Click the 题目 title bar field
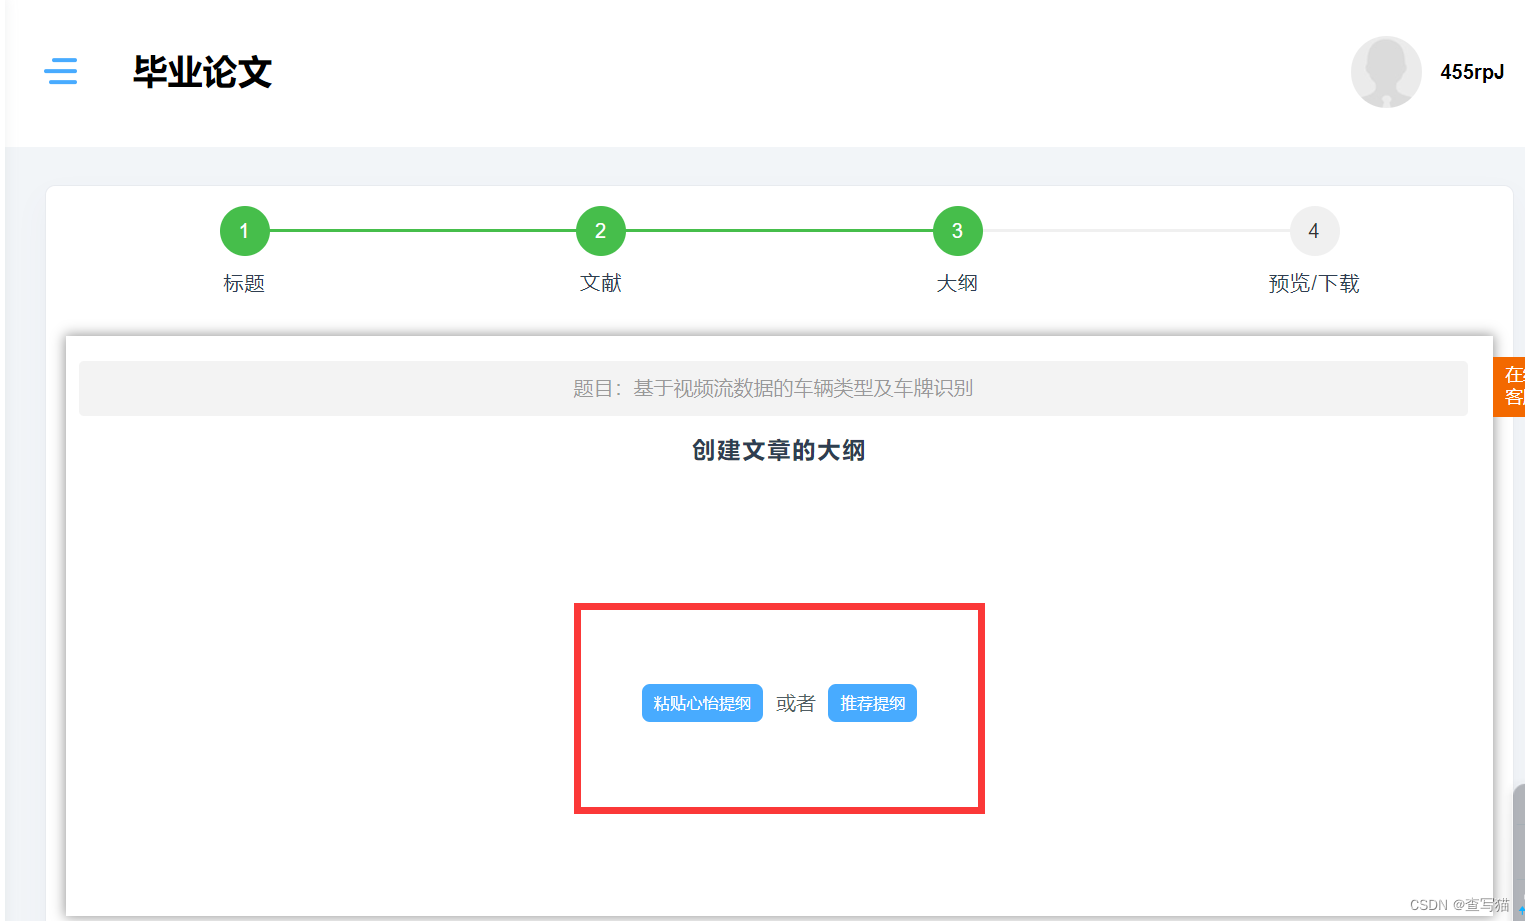Image resolution: width=1525 pixels, height=921 pixels. click(773, 388)
